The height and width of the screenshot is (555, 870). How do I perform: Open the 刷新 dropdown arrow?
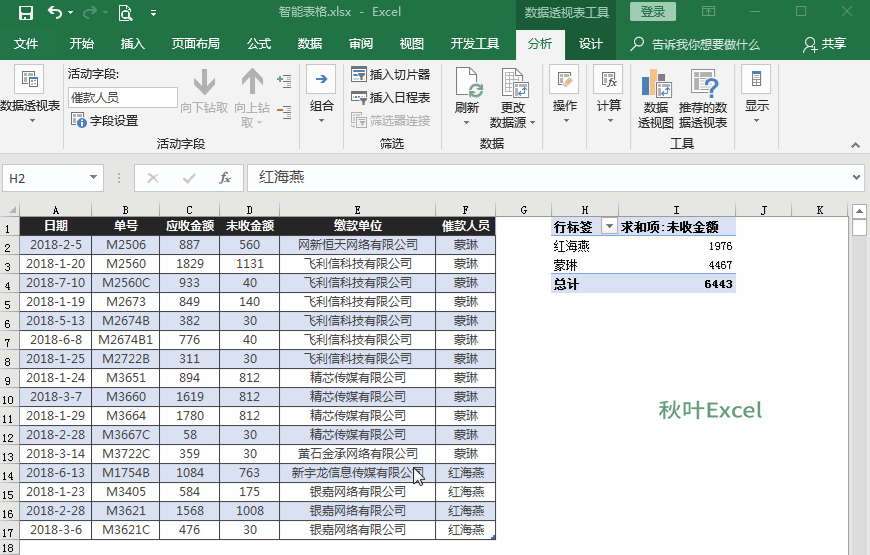coord(467,122)
